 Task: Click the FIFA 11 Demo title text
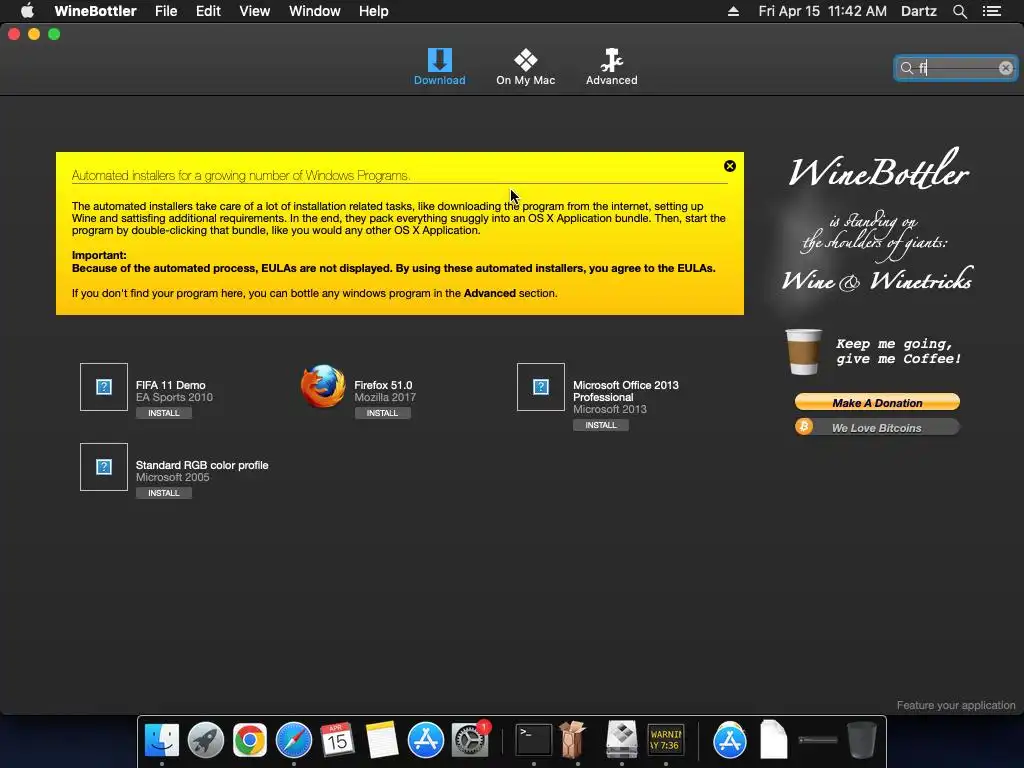tap(170, 385)
